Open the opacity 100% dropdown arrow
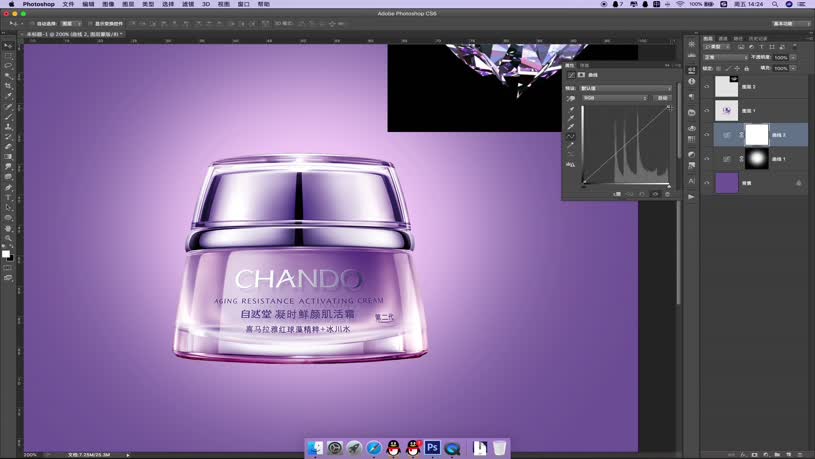815x459 pixels. (x=793, y=58)
